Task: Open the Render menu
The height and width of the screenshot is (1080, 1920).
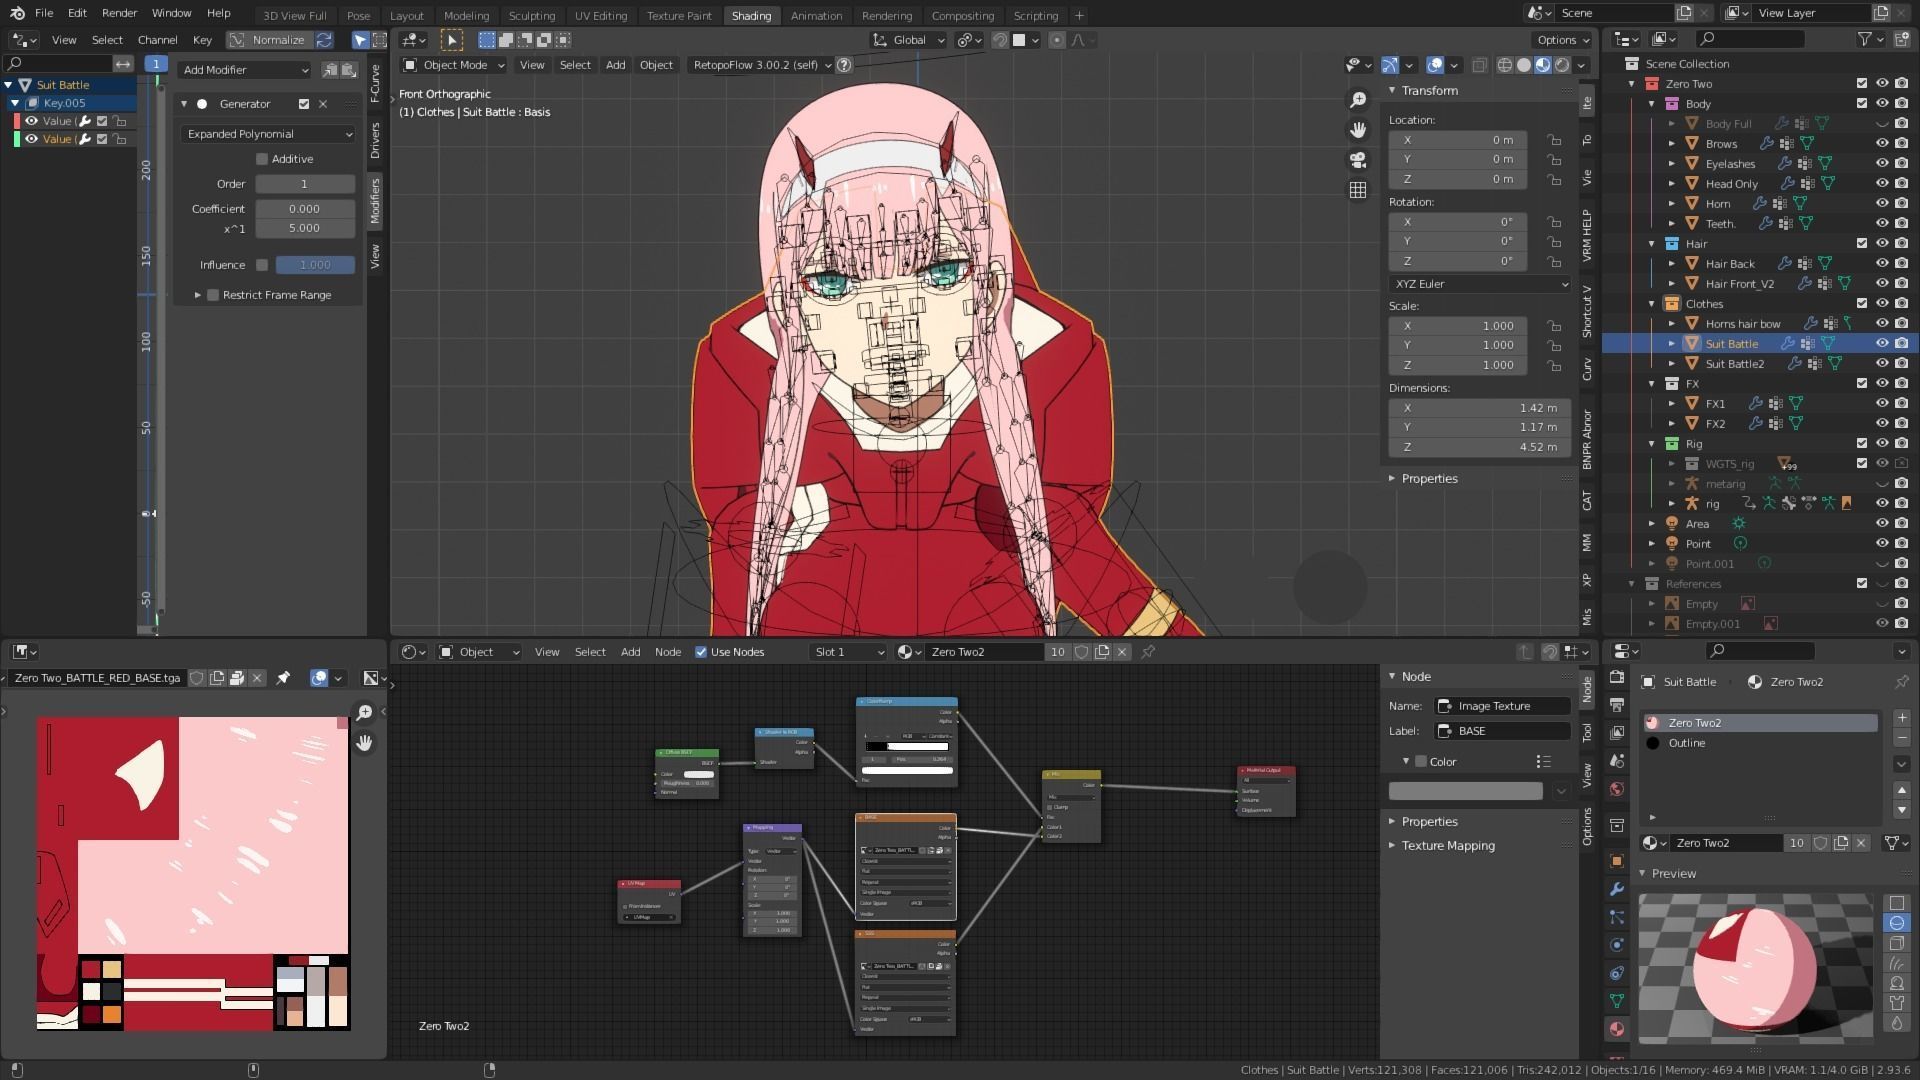Action: (119, 13)
